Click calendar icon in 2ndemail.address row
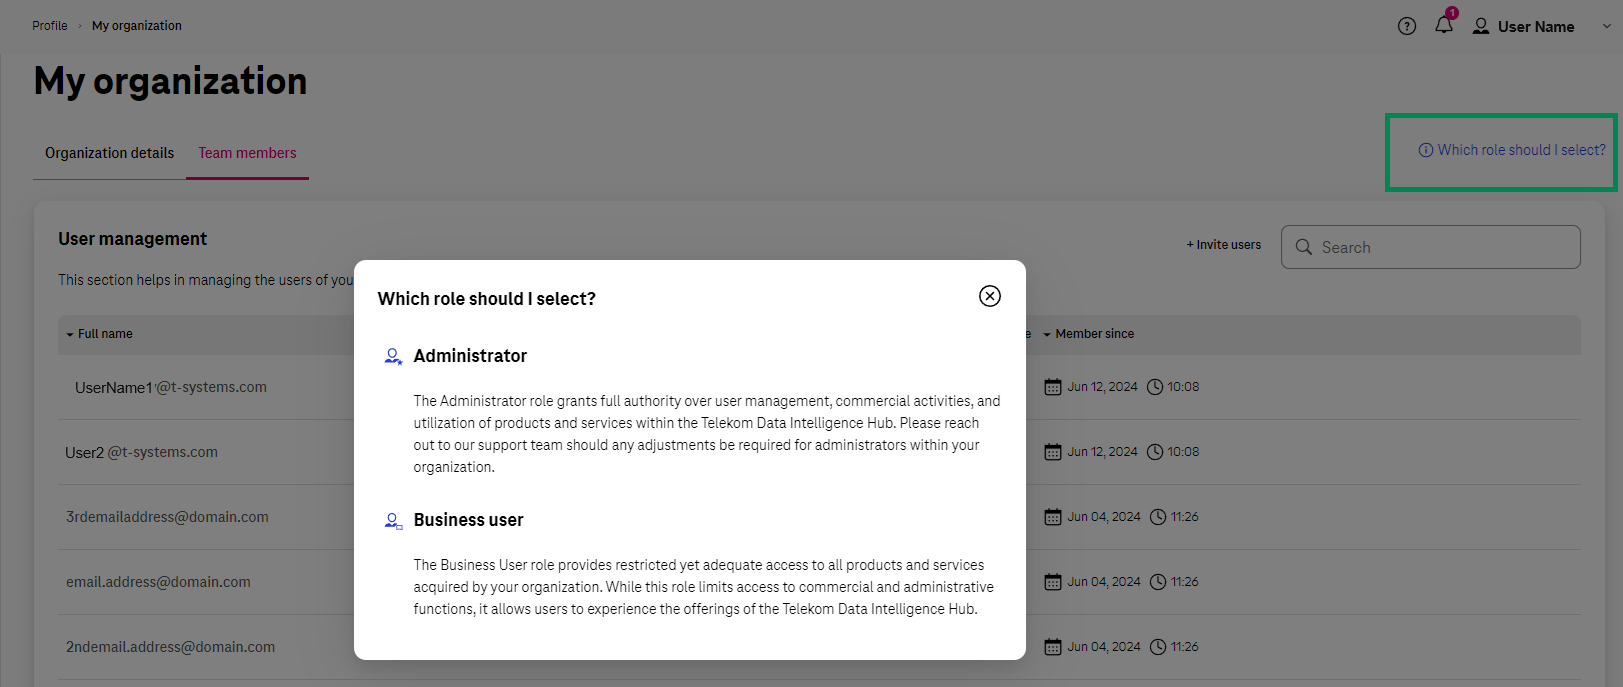This screenshot has height=687, width=1623. [x=1053, y=647]
